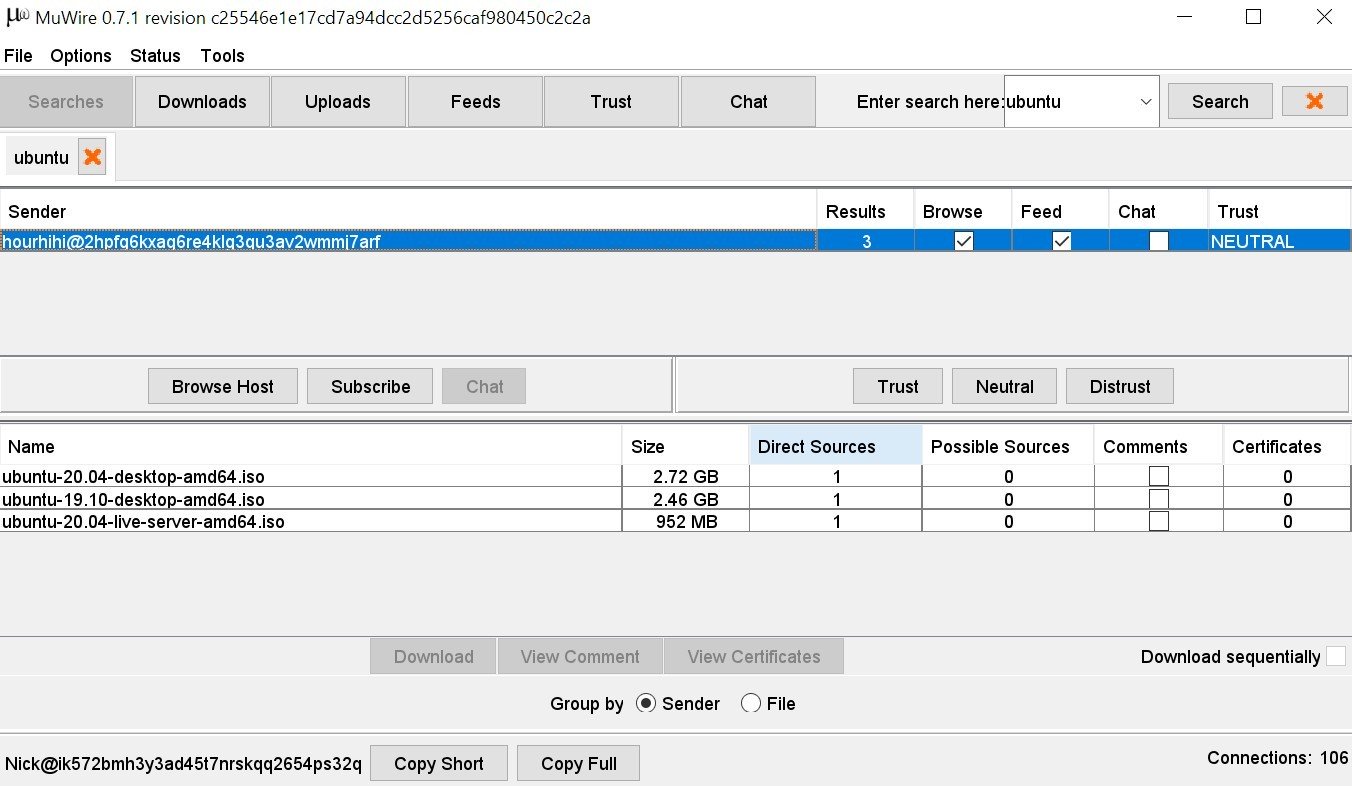Switch to the Feeds pane
1352x786 pixels.
click(476, 102)
